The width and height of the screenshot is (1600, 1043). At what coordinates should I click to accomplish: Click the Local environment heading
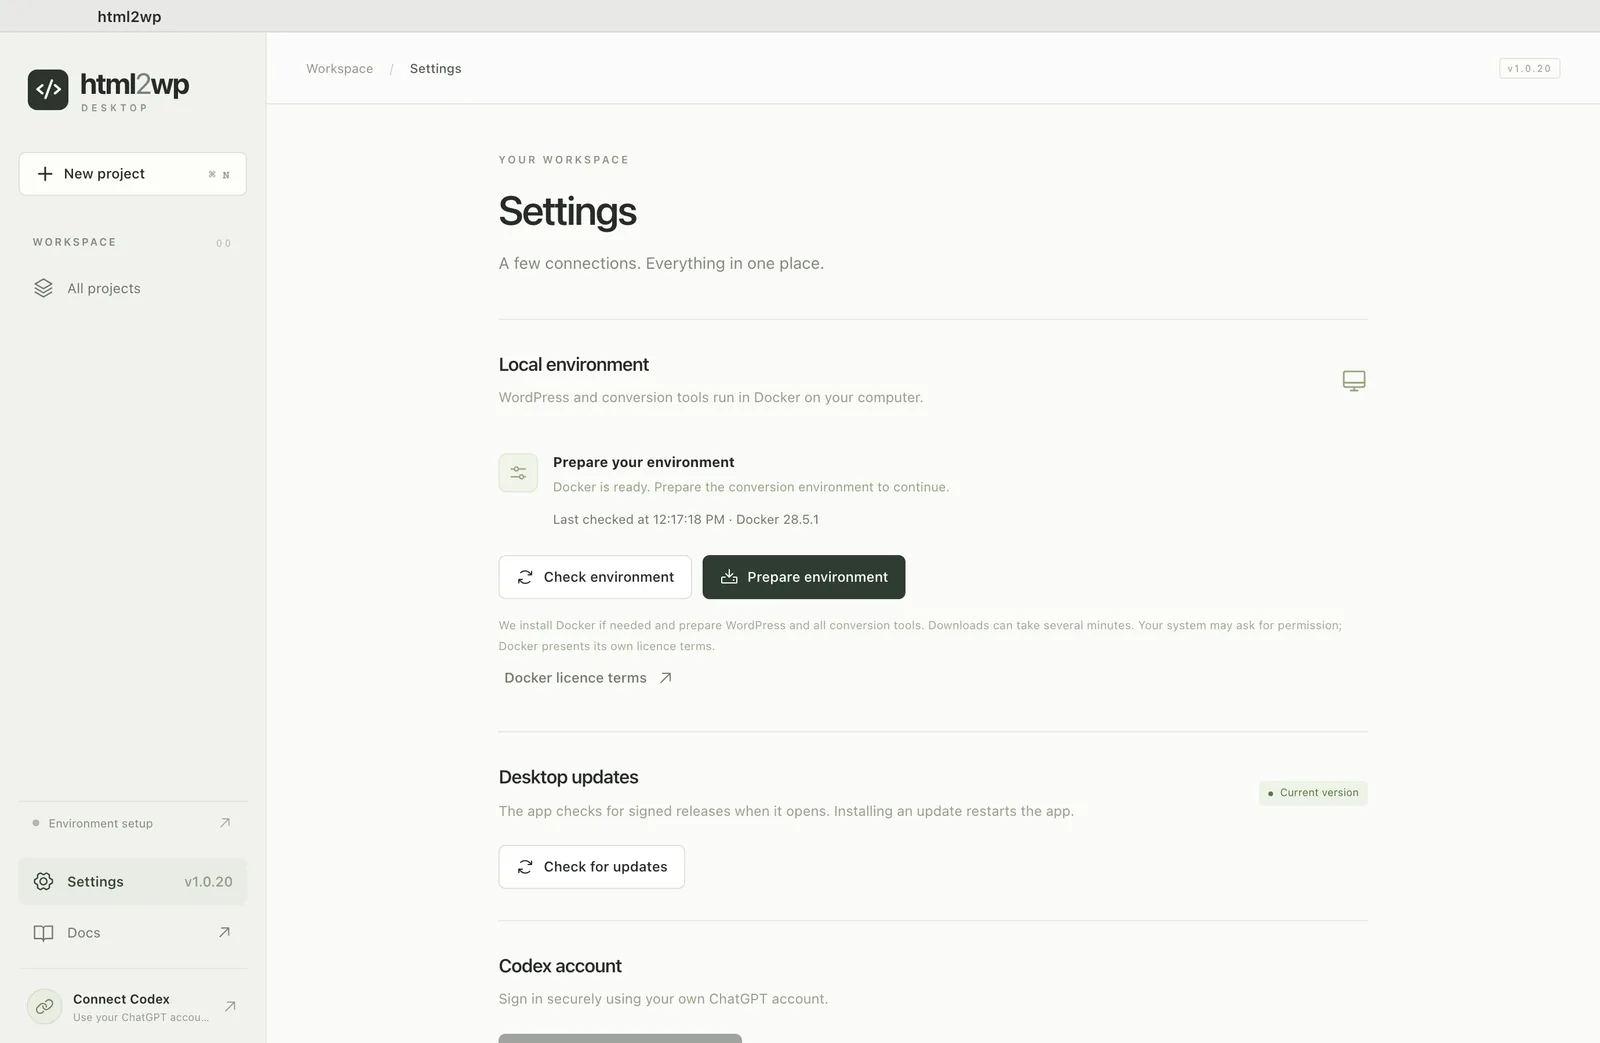click(574, 365)
